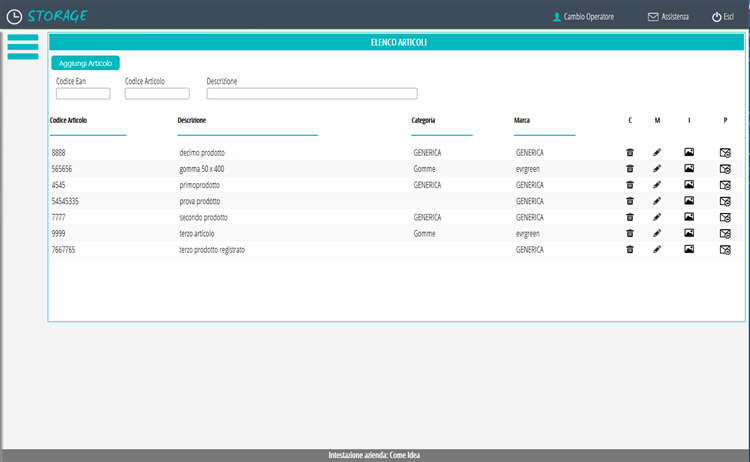Open image icon for article 565656
The width and height of the screenshot is (750, 462).
pos(689,168)
